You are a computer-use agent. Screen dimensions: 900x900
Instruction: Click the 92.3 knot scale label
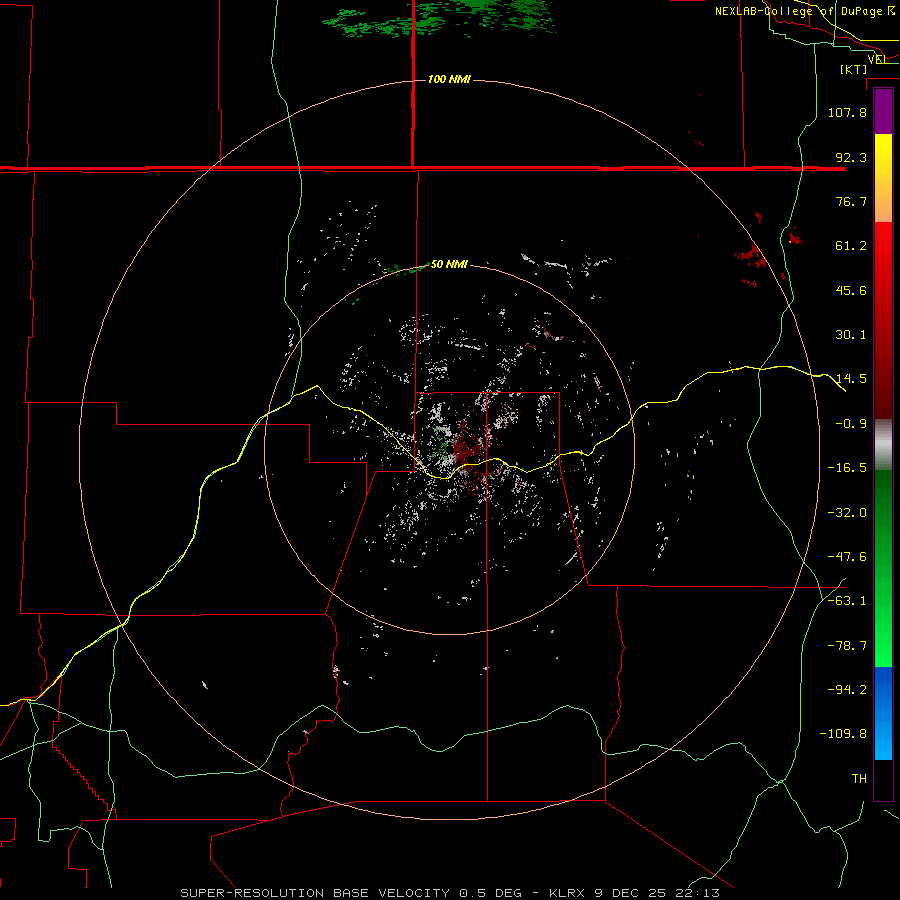851,157
